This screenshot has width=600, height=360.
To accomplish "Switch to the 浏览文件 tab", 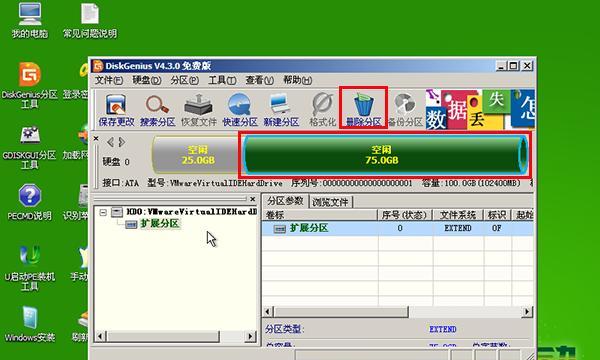I will coord(331,202).
